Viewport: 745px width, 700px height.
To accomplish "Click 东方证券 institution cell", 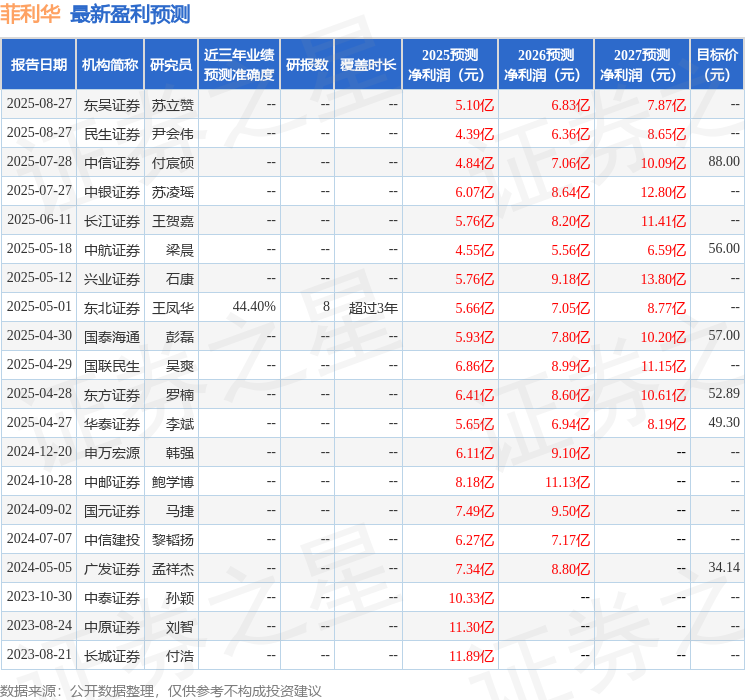I will (x=112, y=395).
